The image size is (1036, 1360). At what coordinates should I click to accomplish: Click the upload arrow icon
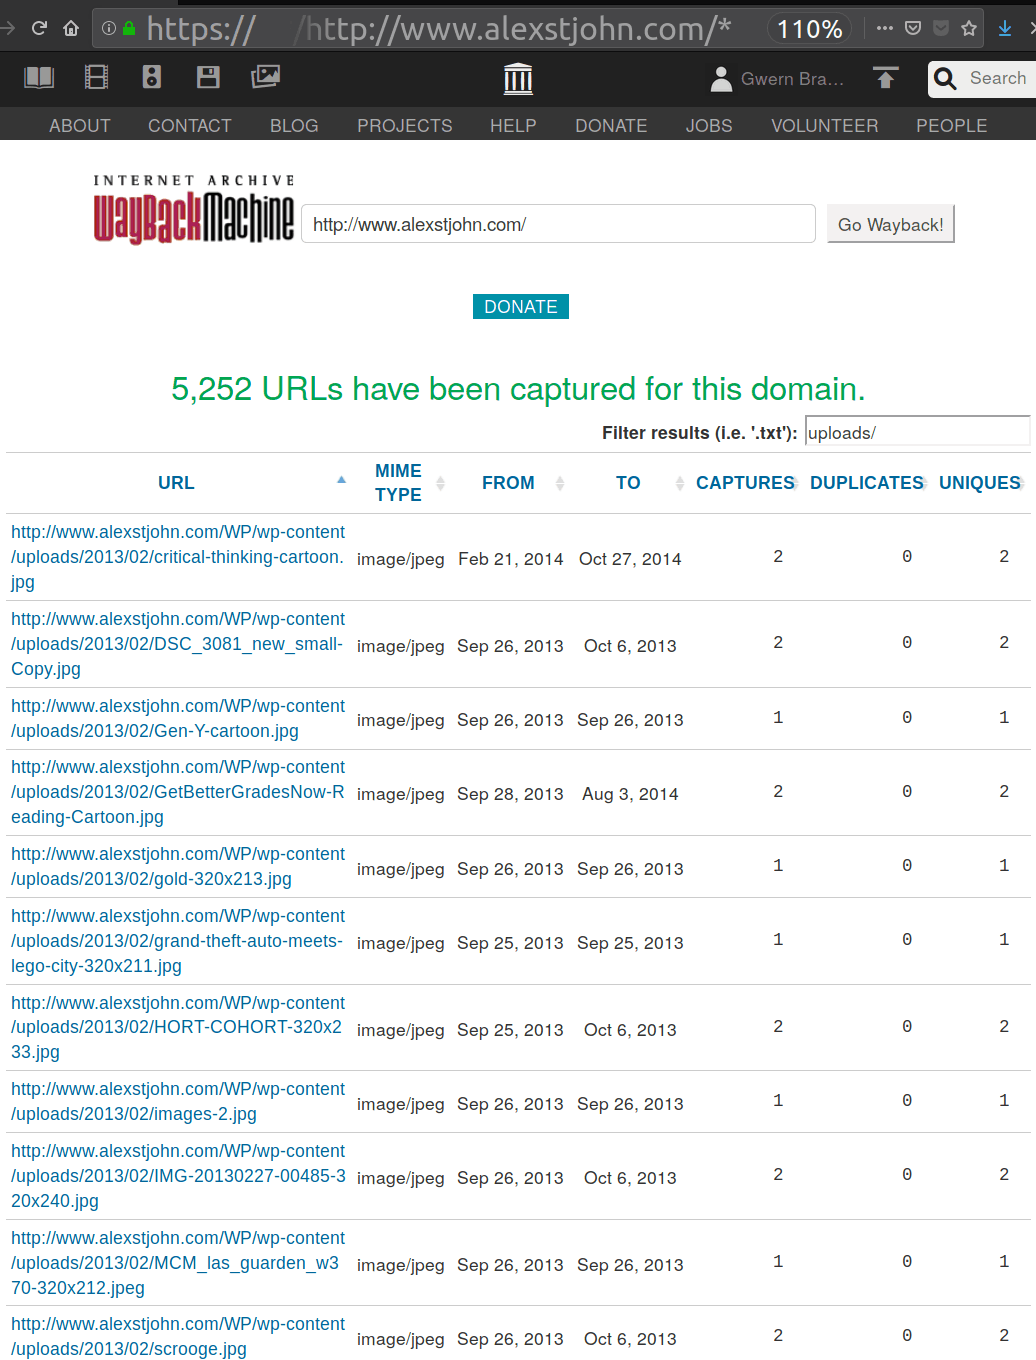pyautogui.click(x=886, y=78)
